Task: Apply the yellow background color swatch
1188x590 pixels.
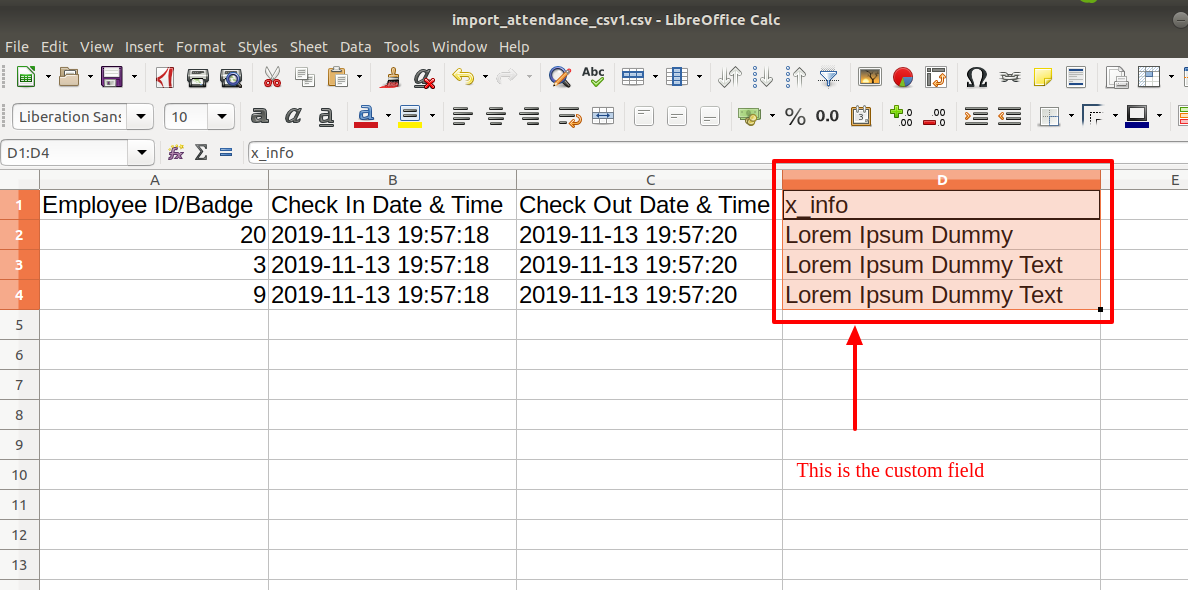Action: coord(410,116)
